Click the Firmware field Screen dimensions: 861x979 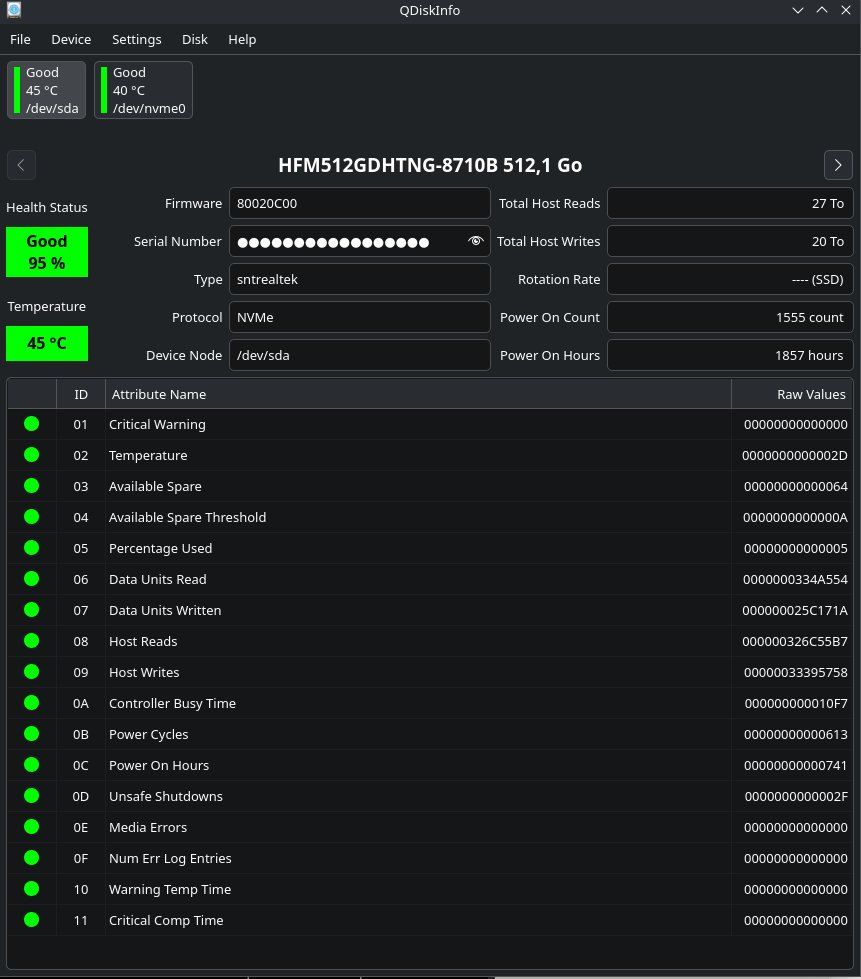pyautogui.click(x=360, y=203)
